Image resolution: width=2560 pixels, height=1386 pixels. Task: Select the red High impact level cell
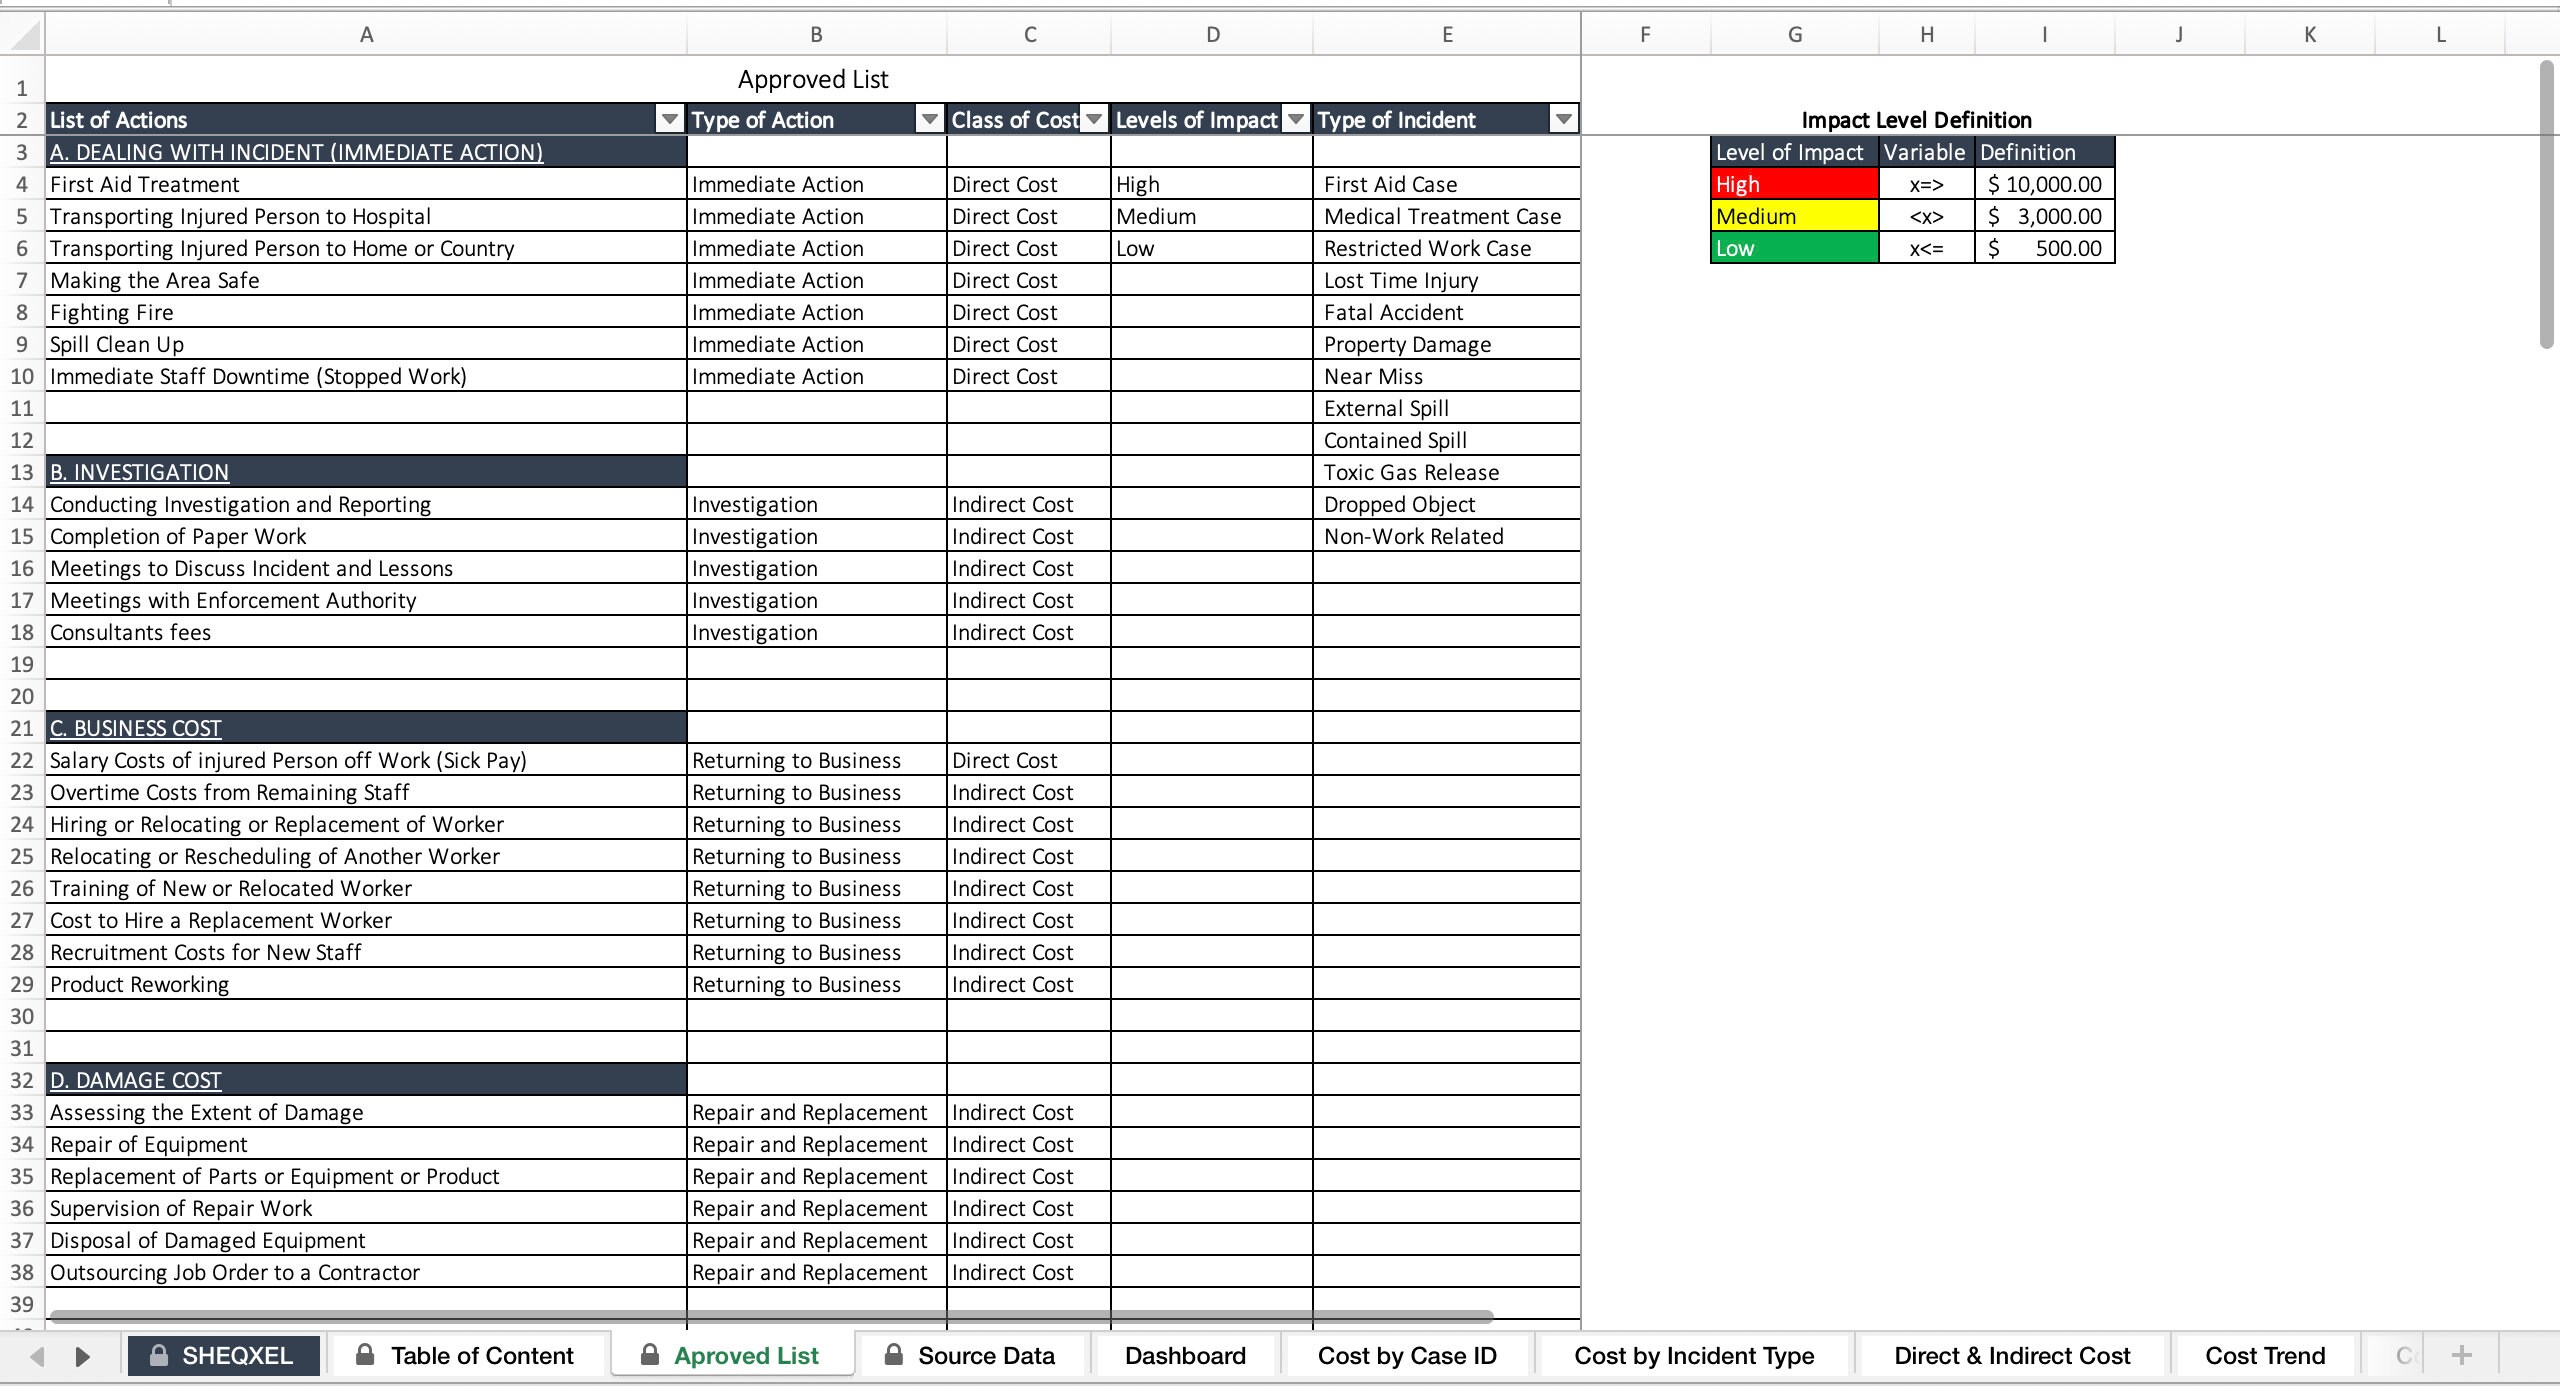click(1793, 184)
